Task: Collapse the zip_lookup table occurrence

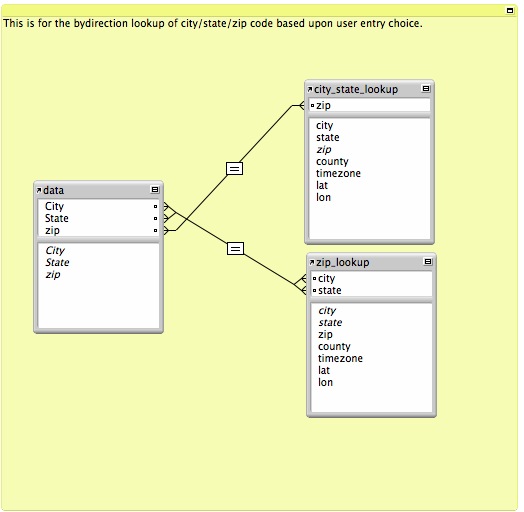Action: [x=428, y=262]
